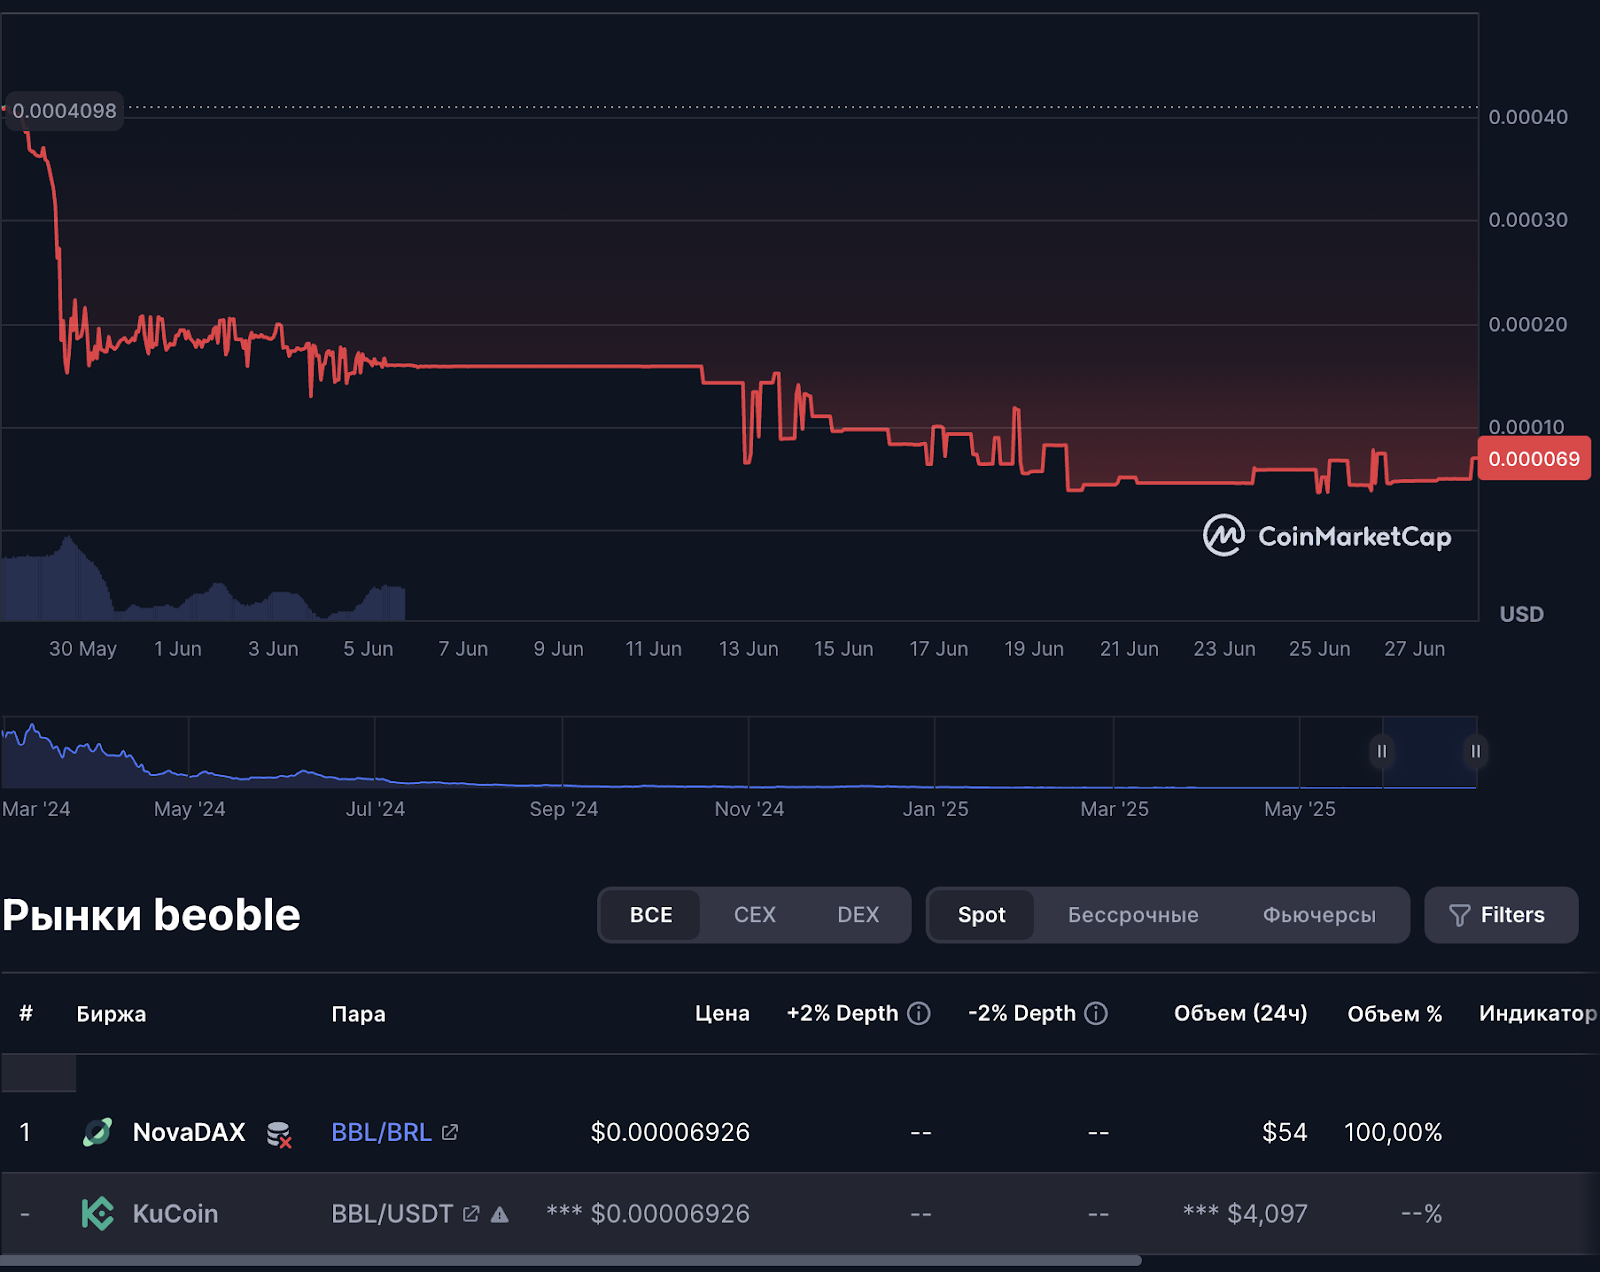Click the 0.0004098 starting price label
The height and width of the screenshot is (1272, 1600).
[64, 111]
